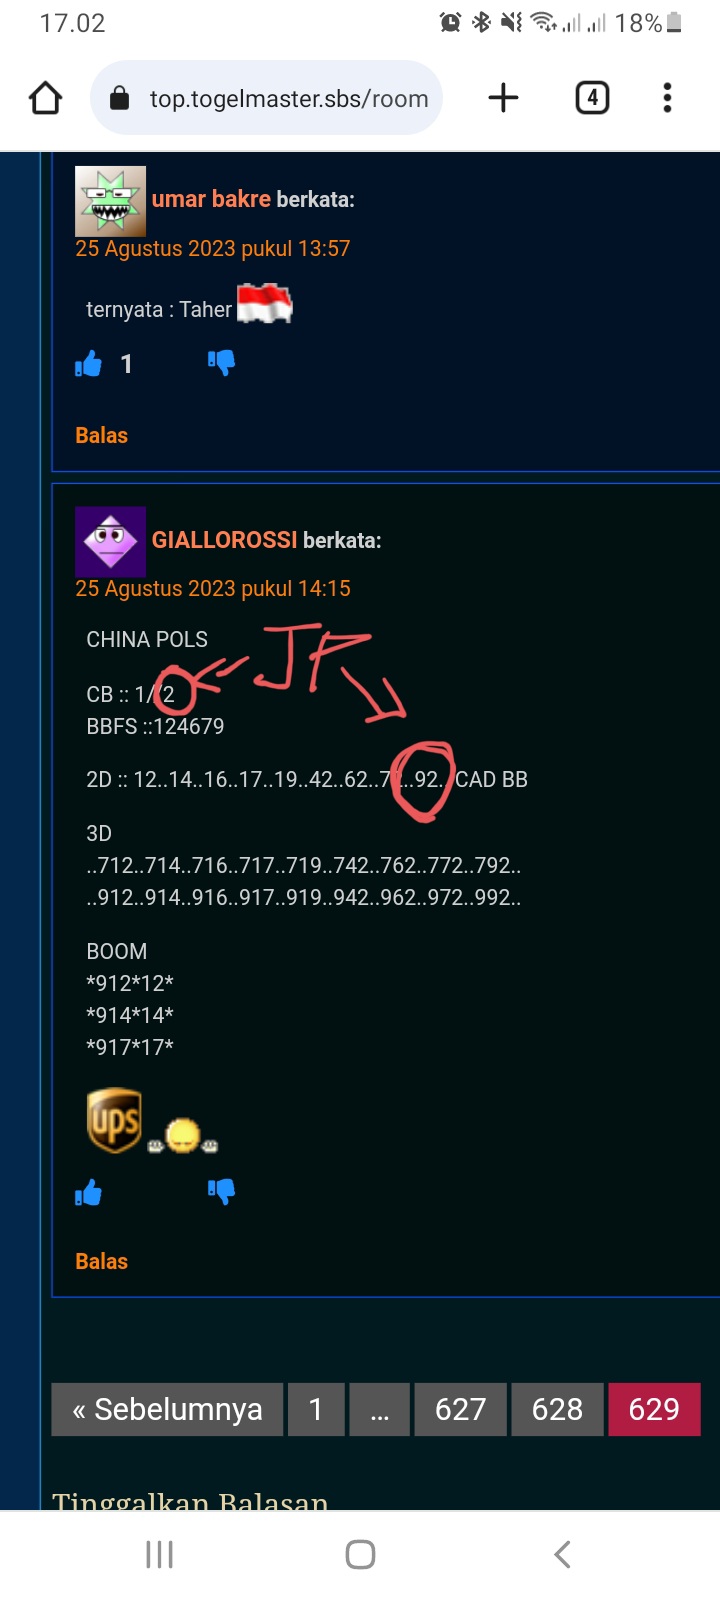
Task: Tap the browser home icon
Action: [x=46, y=98]
